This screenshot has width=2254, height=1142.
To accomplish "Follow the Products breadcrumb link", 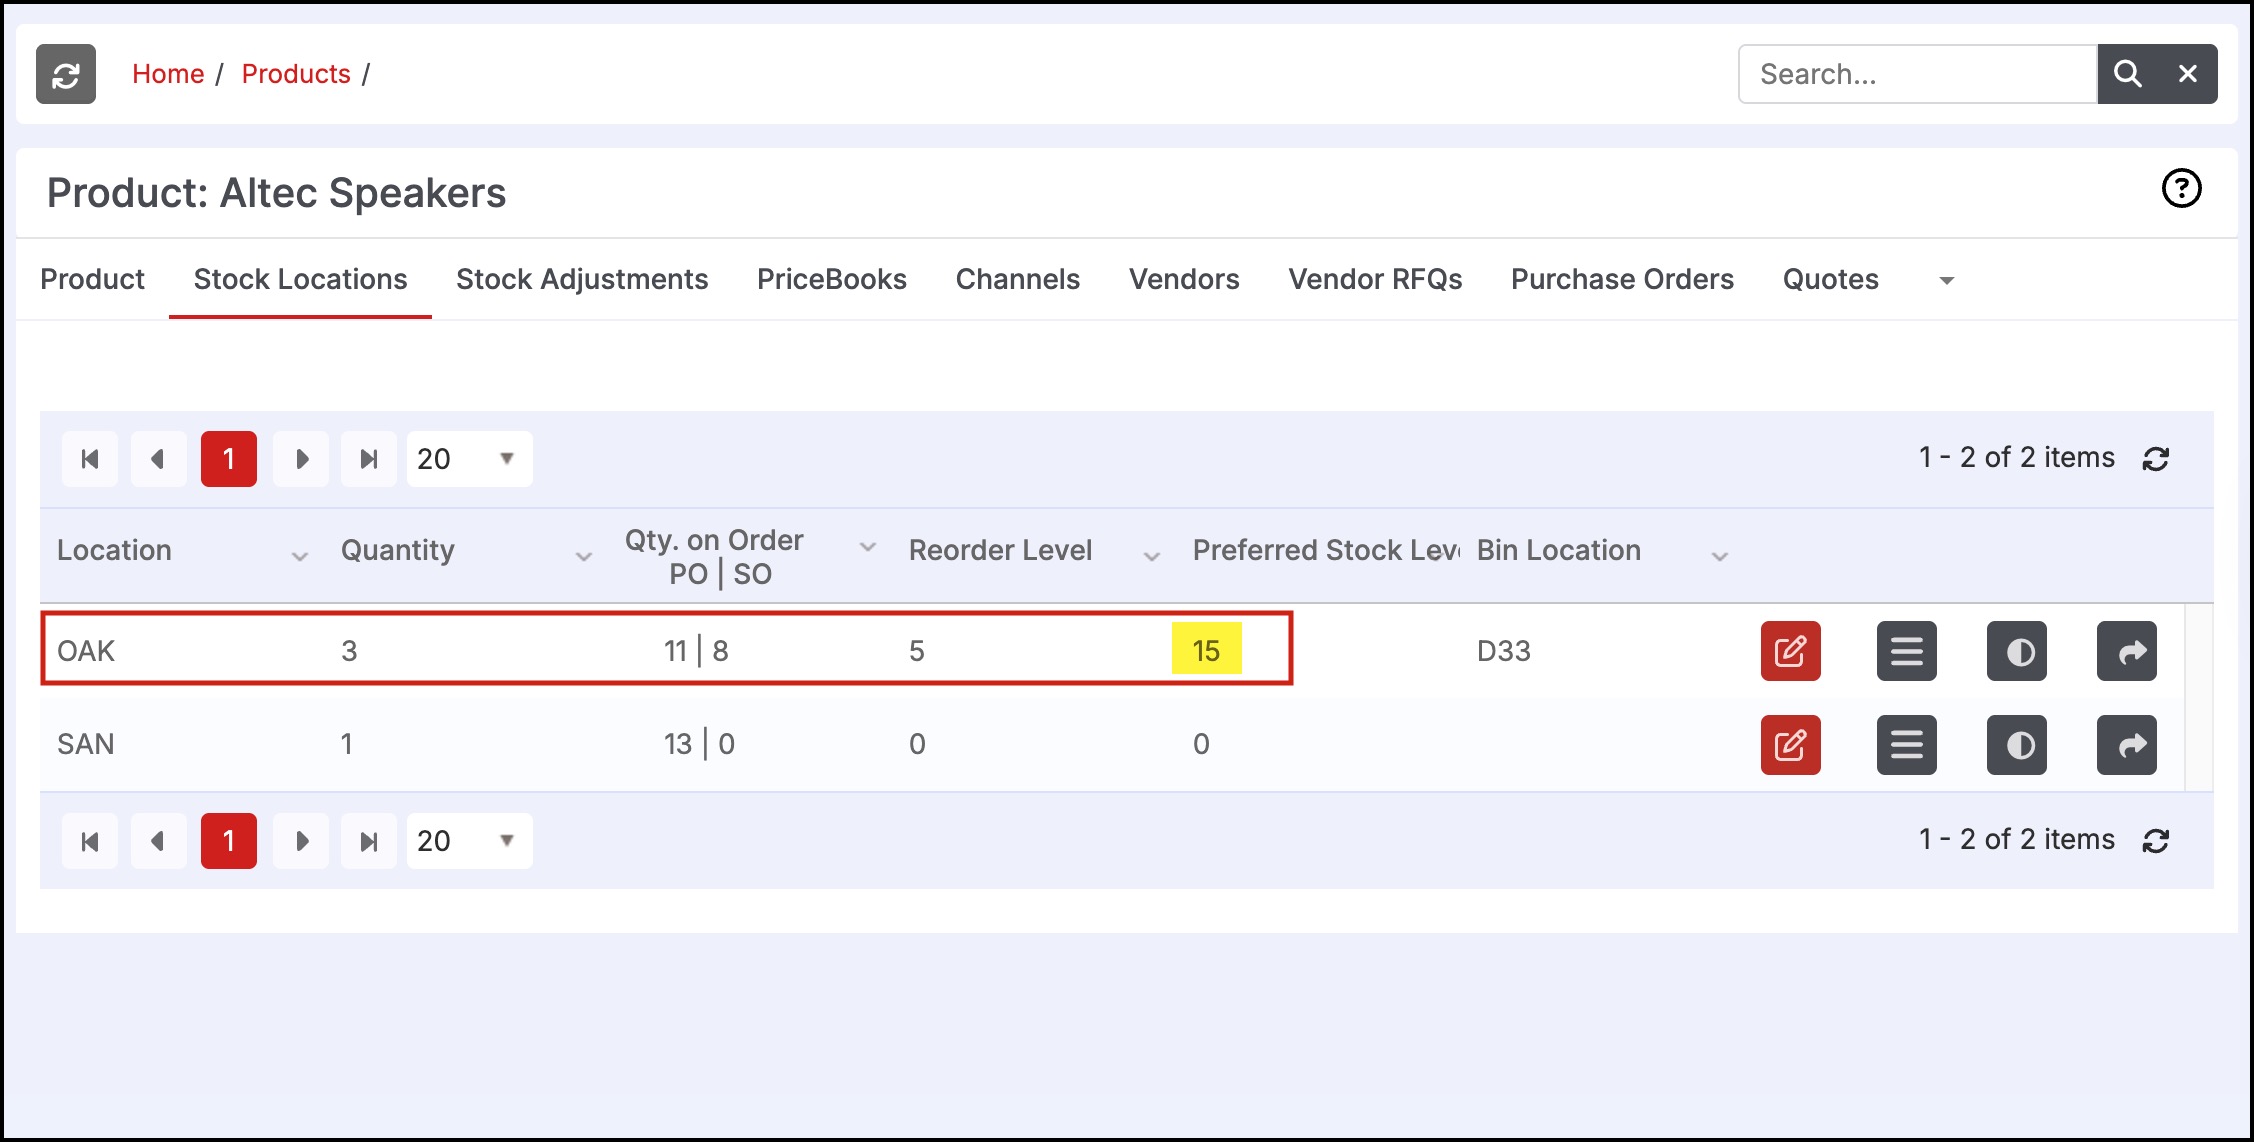I will click(x=296, y=74).
